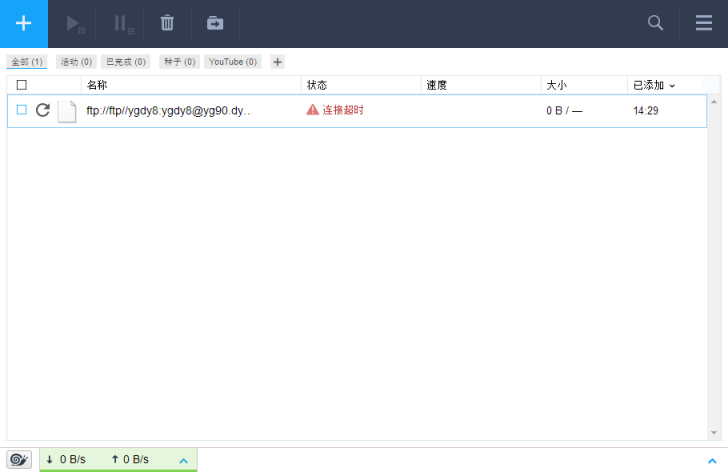Add a new filter tab with plus
This screenshot has height=472, width=728.
277,62
